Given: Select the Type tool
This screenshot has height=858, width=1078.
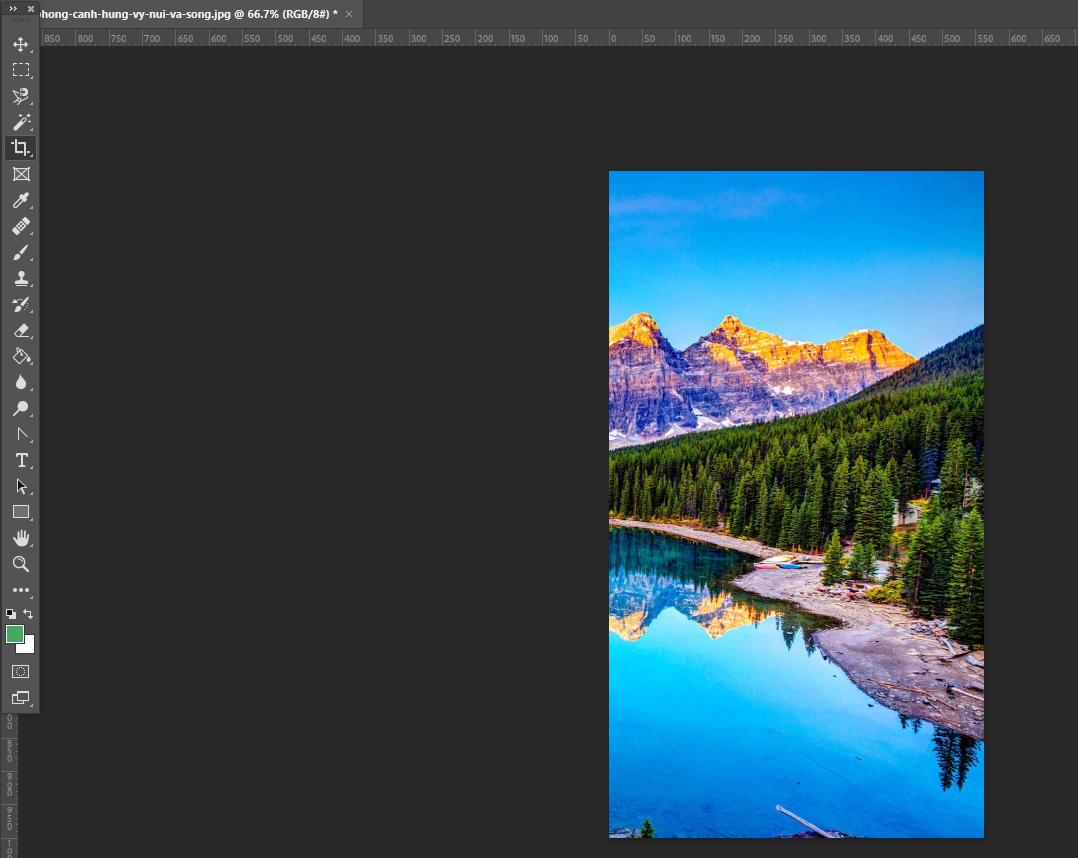Looking at the screenshot, I should coord(21,460).
